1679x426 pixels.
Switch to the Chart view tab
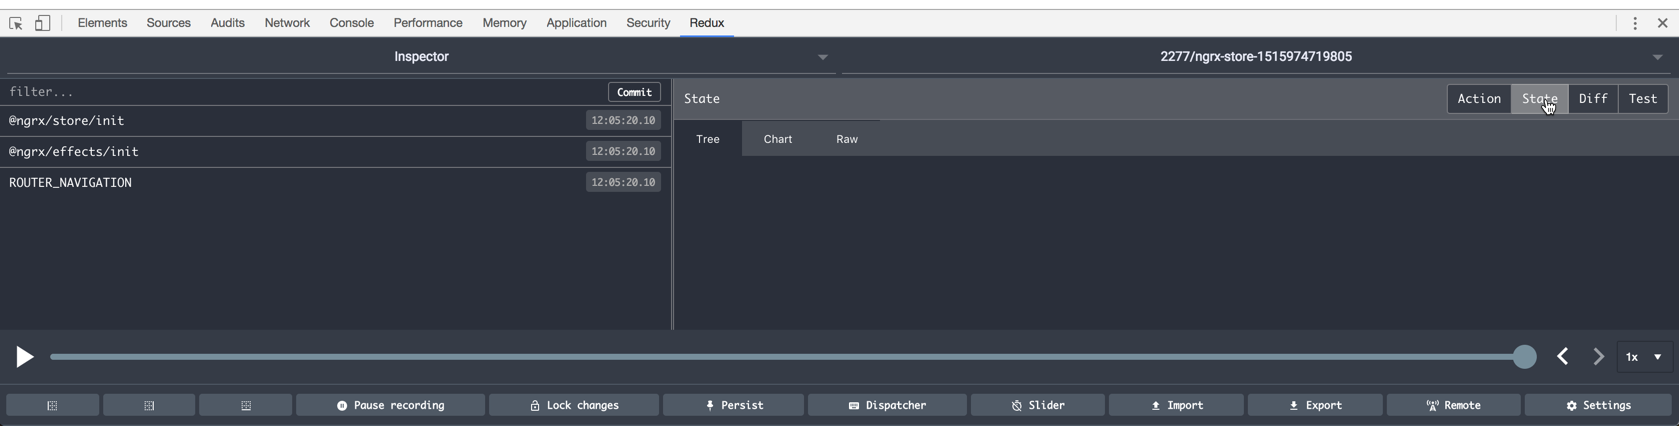778,139
